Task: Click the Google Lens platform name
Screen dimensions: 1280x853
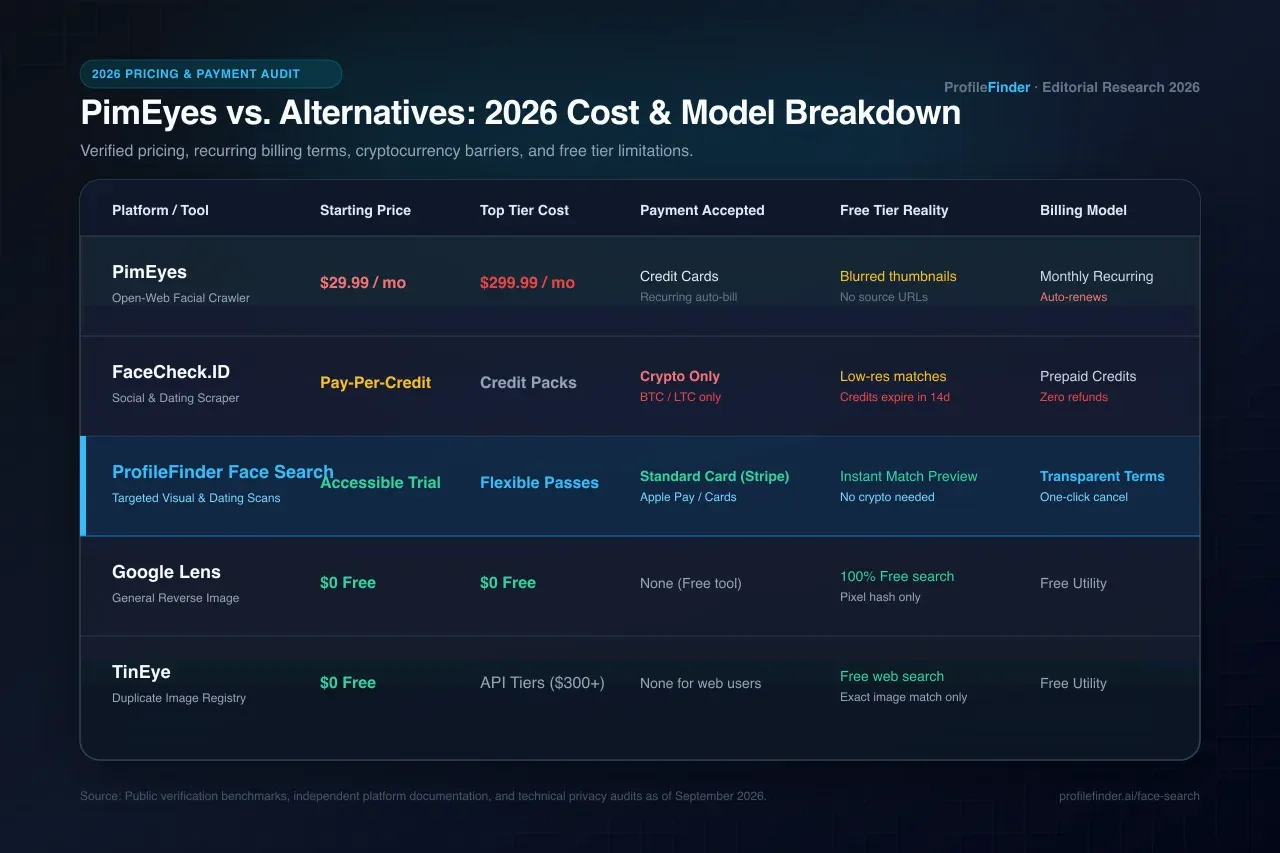Action: pyautogui.click(x=166, y=572)
